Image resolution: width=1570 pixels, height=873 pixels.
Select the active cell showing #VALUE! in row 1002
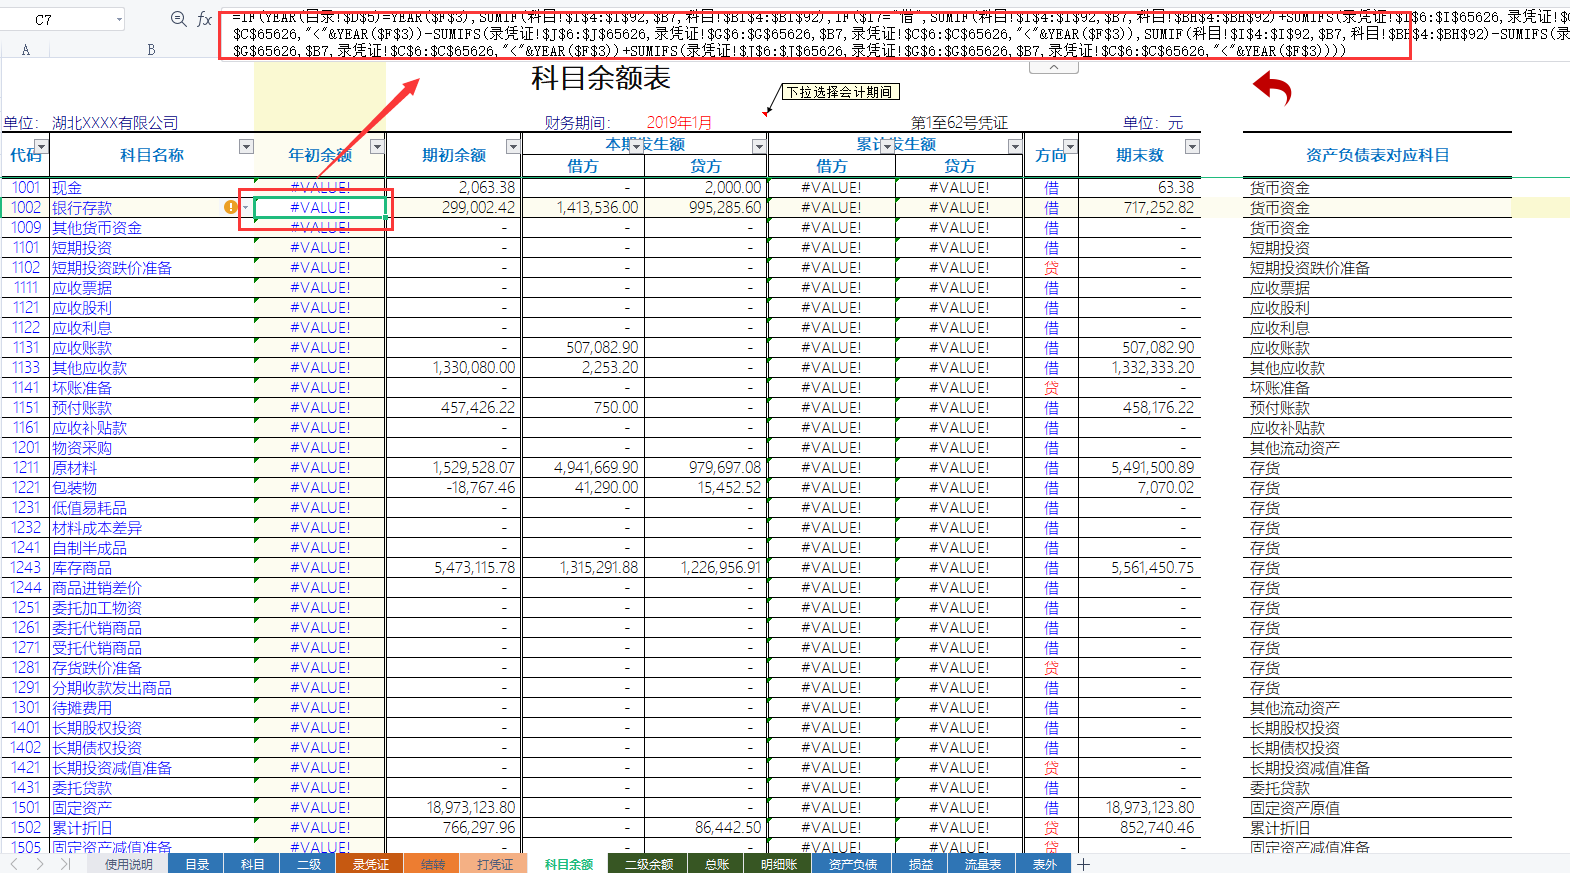click(x=320, y=207)
